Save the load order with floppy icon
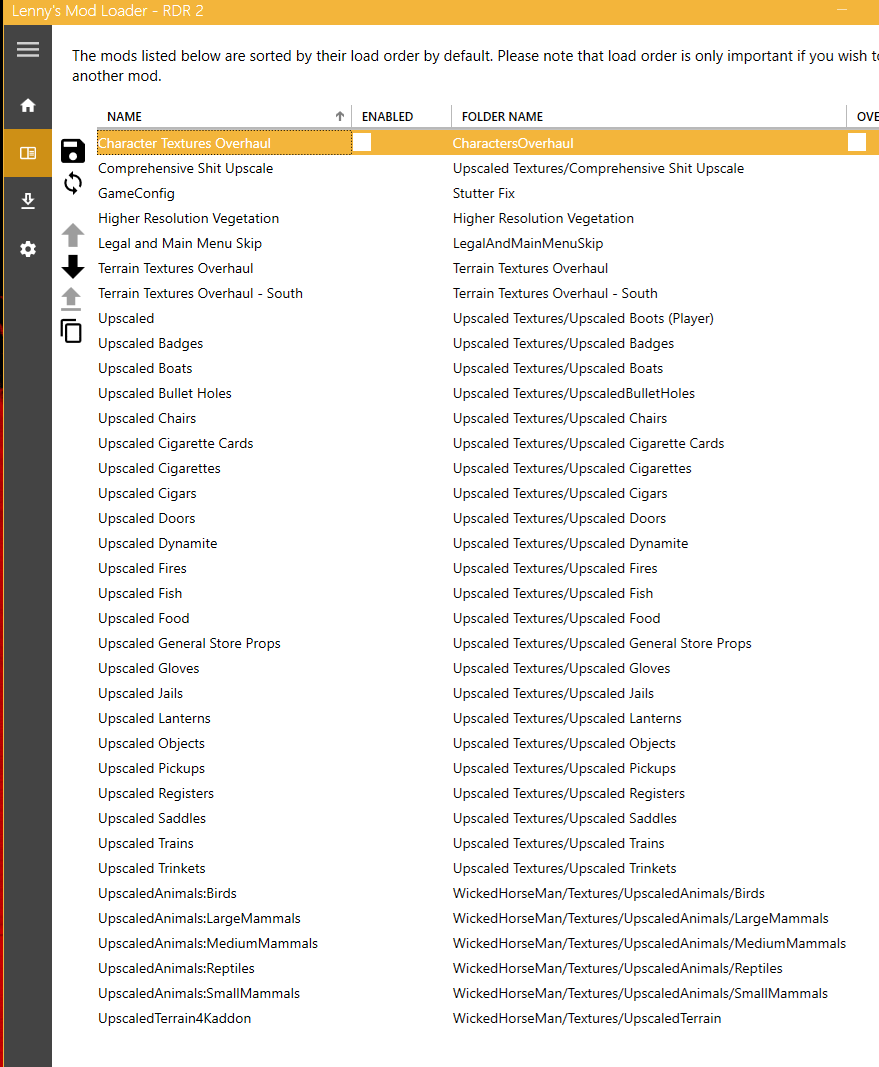 (73, 151)
